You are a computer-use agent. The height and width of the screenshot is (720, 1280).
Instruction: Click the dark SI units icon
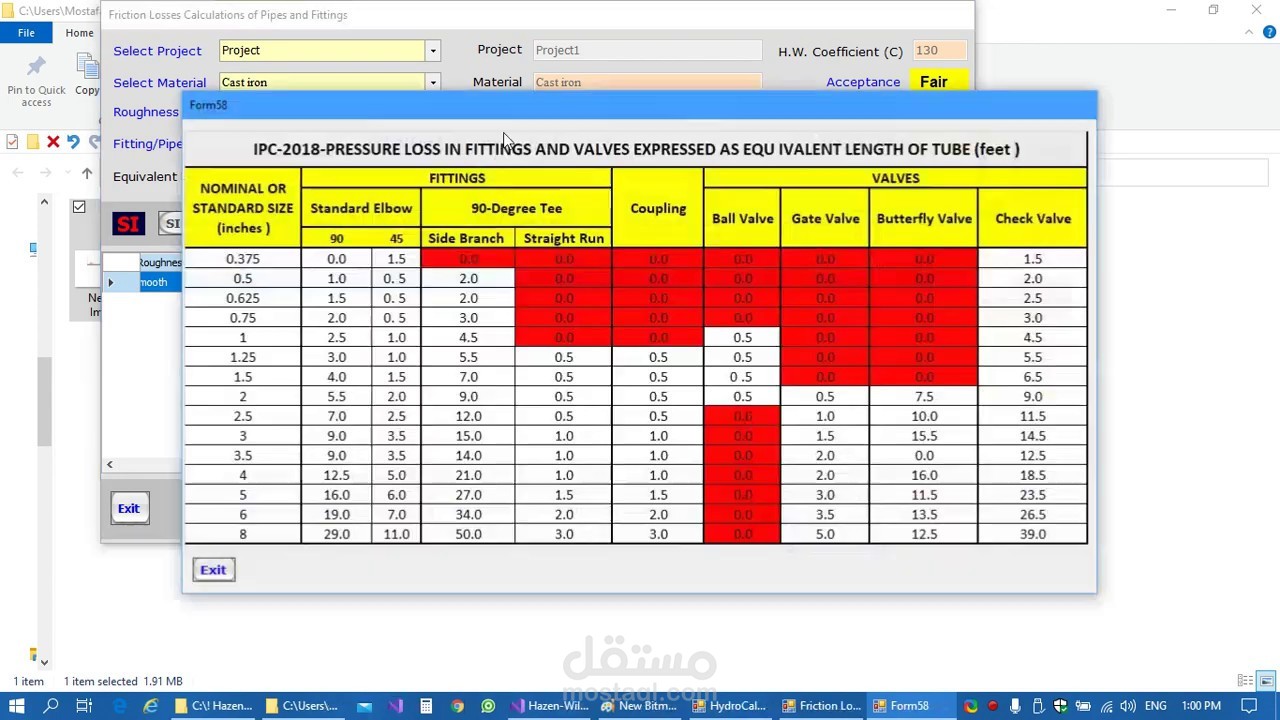[x=128, y=224]
